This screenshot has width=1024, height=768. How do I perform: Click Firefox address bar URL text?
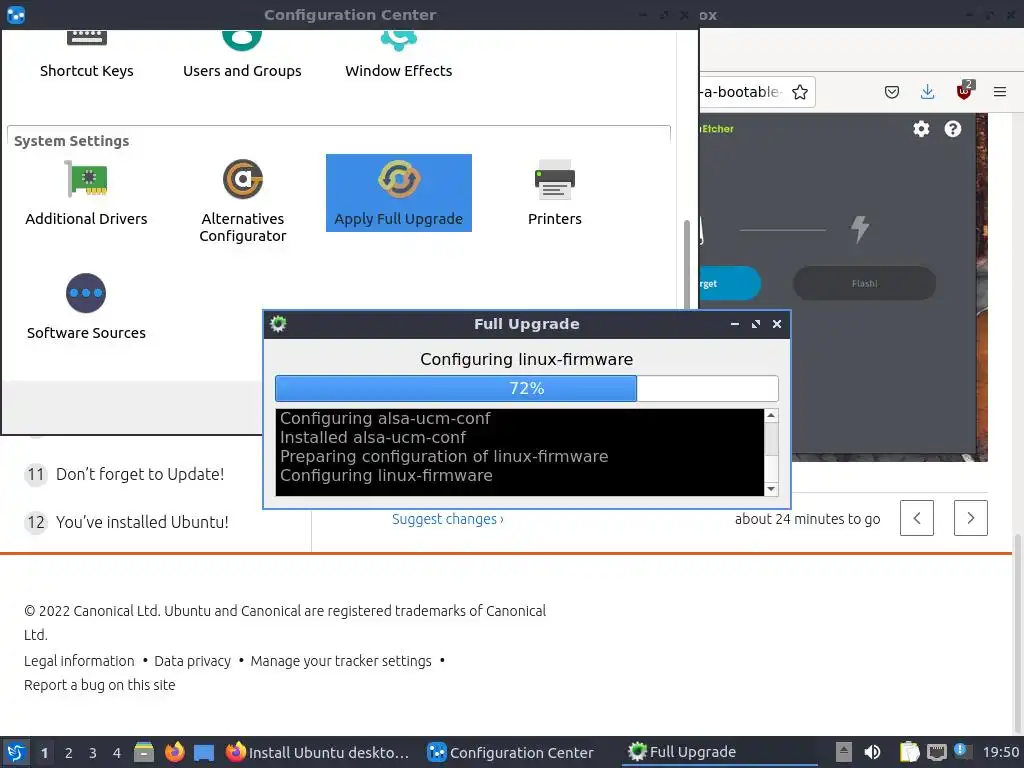pos(743,92)
